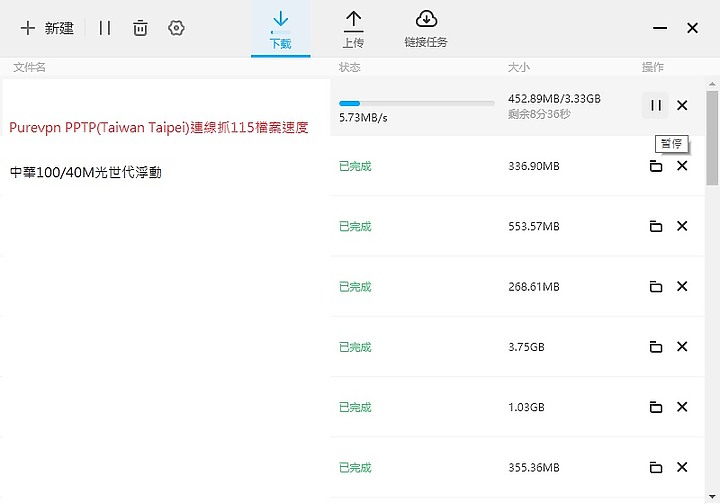720x503 pixels.
Task: Click the 状态 column header
Action: tap(349, 68)
